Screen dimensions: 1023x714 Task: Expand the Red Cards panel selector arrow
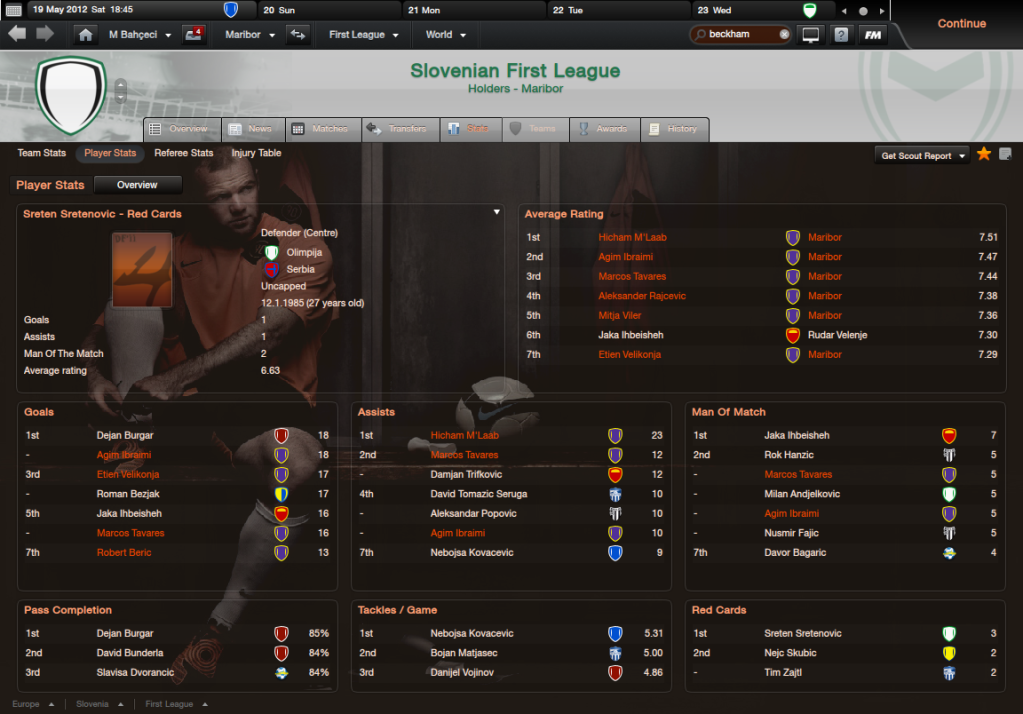click(496, 212)
